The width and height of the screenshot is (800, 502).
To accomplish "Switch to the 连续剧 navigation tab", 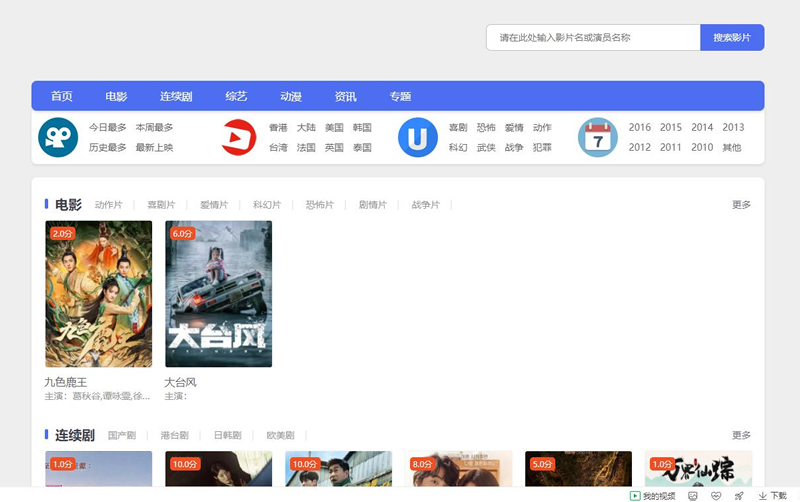I will pos(176,96).
